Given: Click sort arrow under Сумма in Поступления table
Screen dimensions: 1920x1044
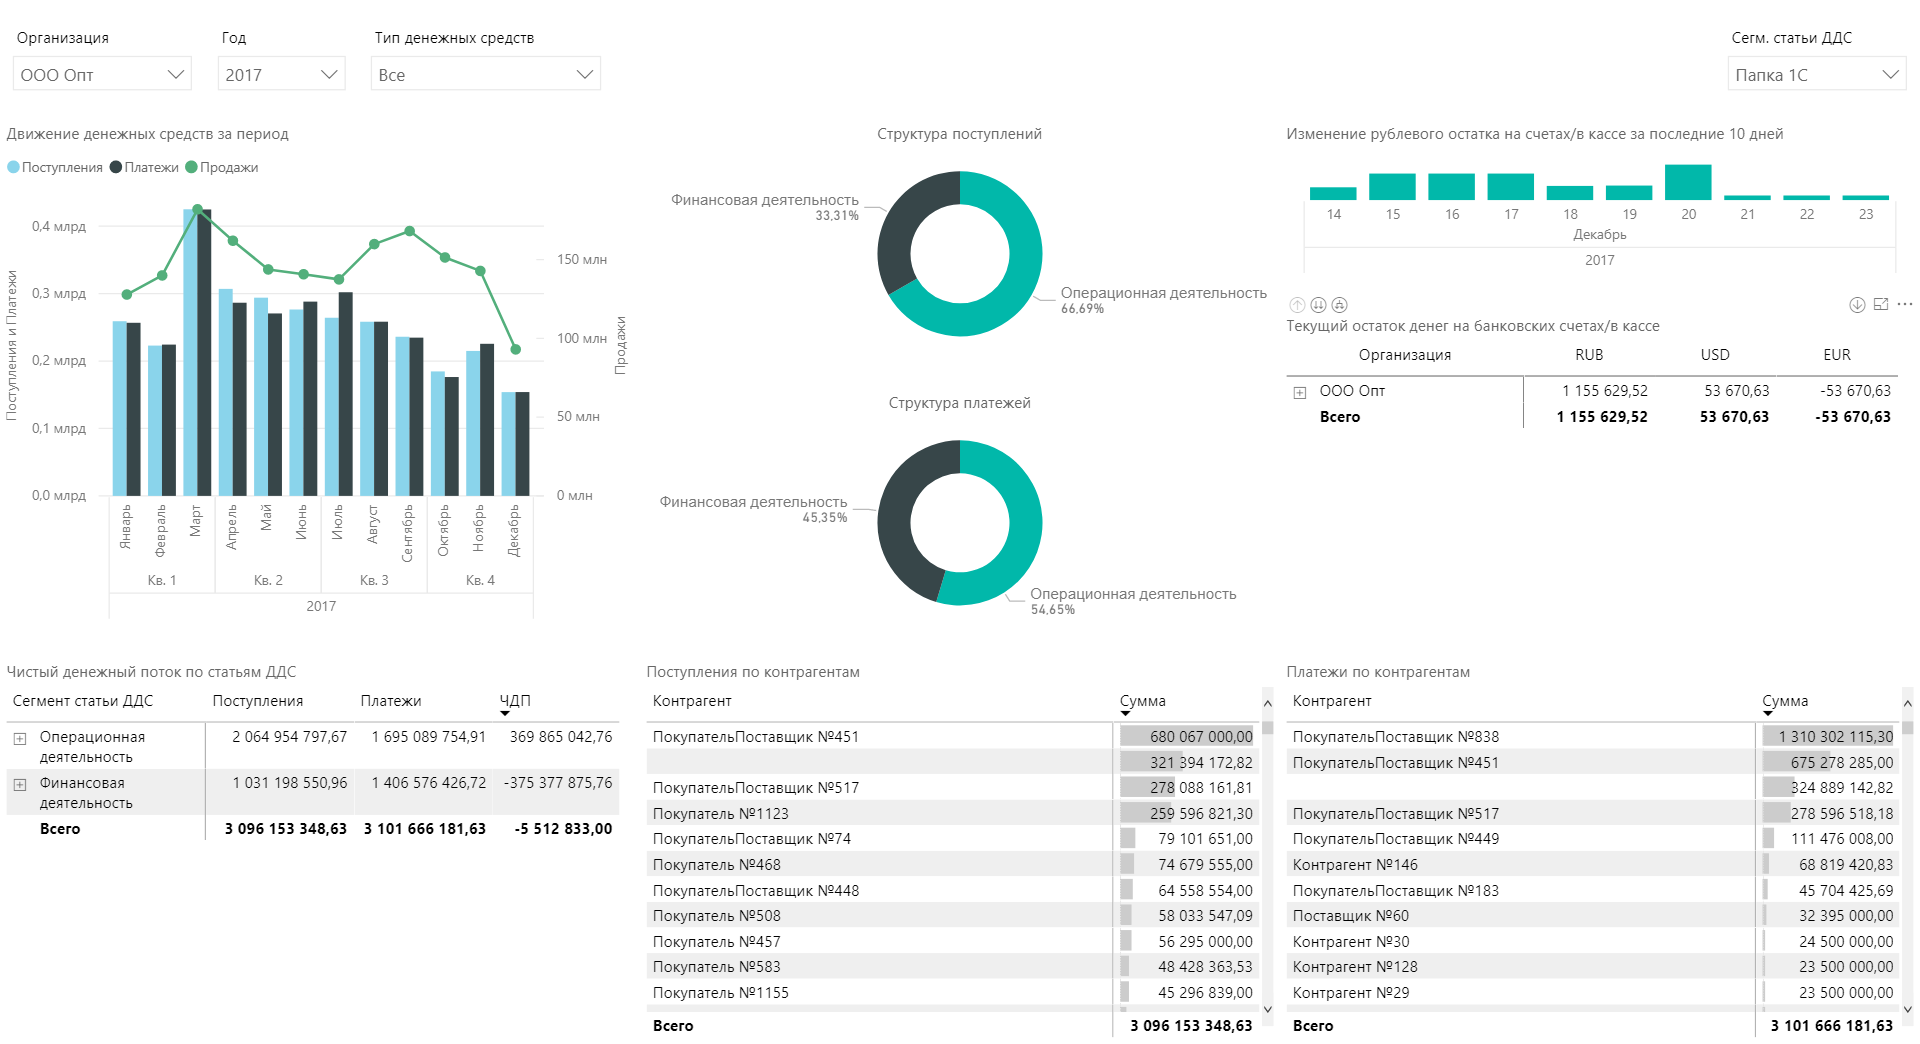Looking at the screenshot, I should click(x=1125, y=713).
